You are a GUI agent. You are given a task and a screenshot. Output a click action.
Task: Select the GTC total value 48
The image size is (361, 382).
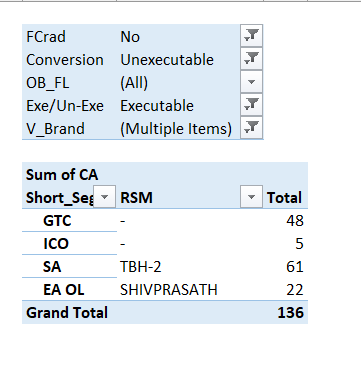pyautogui.click(x=285, y=220)
